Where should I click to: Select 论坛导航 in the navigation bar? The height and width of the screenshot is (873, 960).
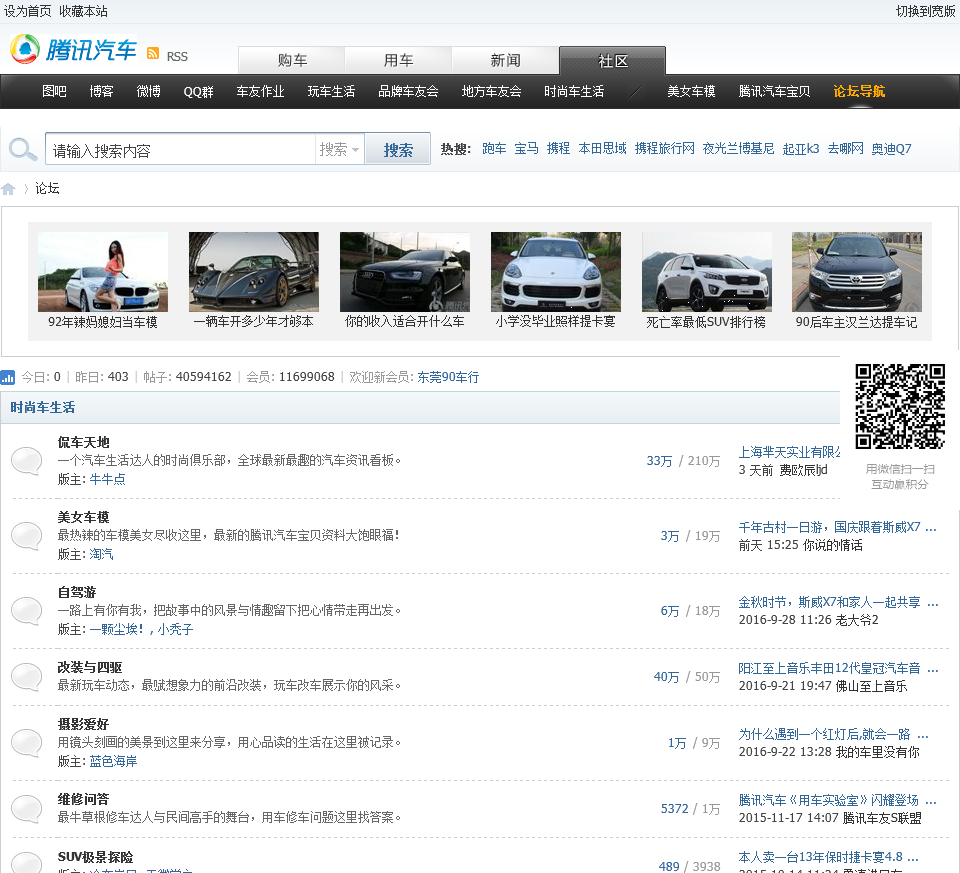coord(859,91)
